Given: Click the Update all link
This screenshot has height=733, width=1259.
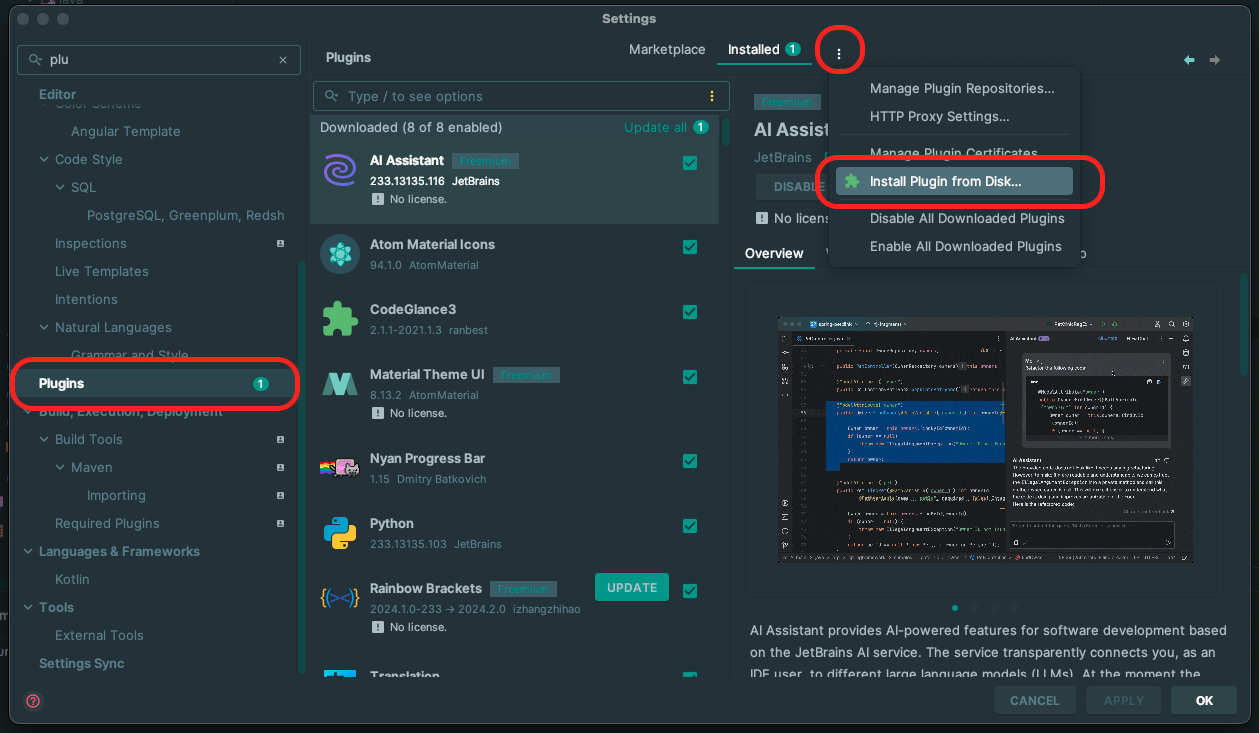Looking at the screenshot, I should click(x=655, y=127).
